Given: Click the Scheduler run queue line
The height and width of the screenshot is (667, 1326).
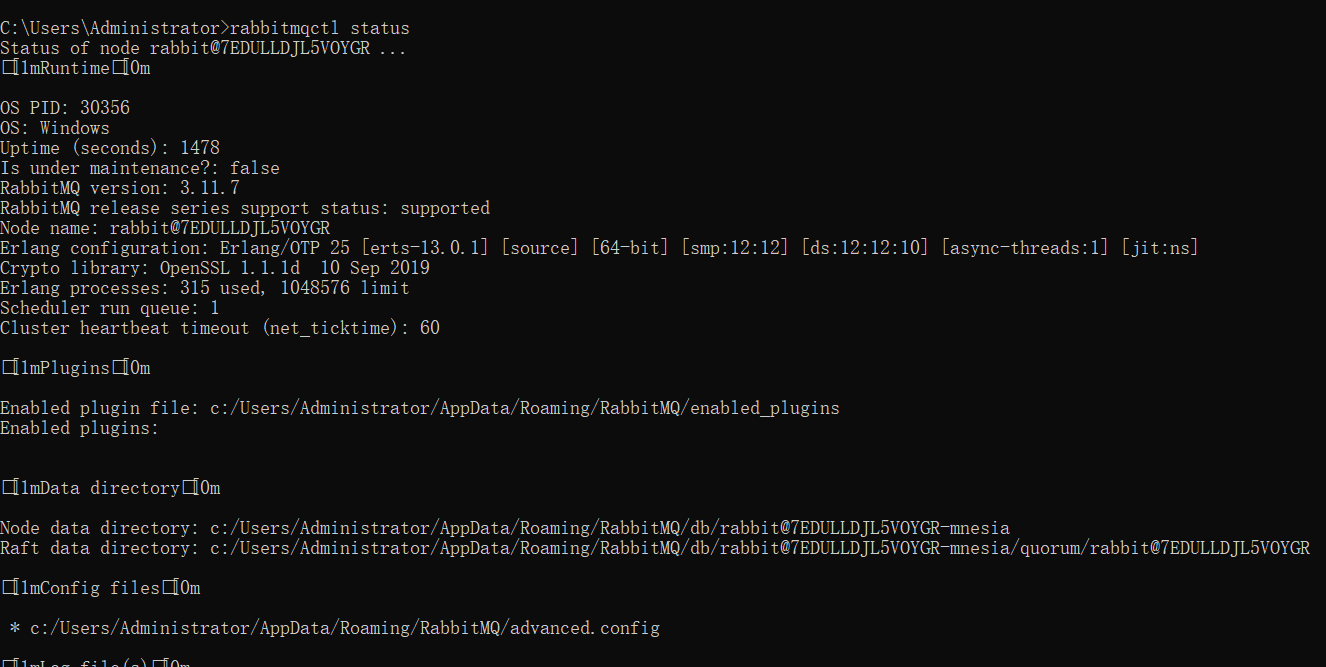Looking at the screenshot, I should pyautogui.click(x=110, y=308).
